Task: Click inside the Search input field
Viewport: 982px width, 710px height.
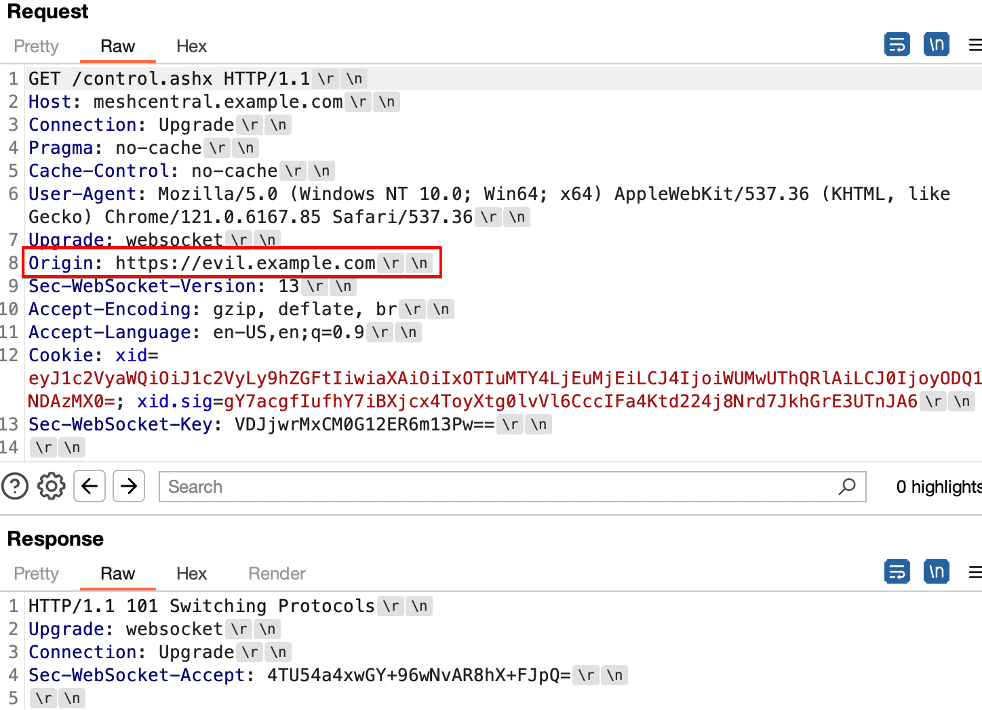Action: (500, 487)
